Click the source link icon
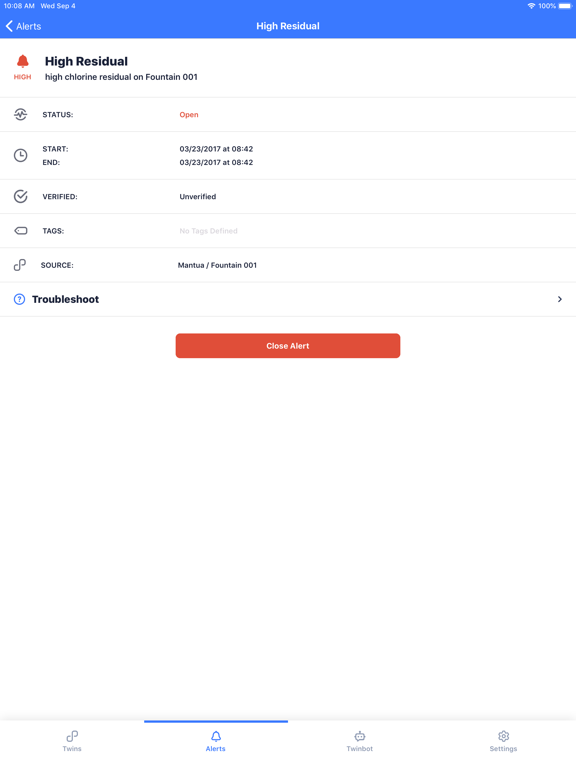The width and height of the screenshot is (576, 768). tap(20, 265)
